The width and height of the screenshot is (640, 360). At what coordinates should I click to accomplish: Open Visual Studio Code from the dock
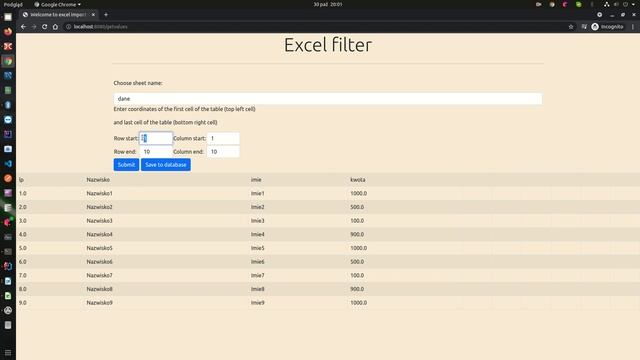[8, 164]
